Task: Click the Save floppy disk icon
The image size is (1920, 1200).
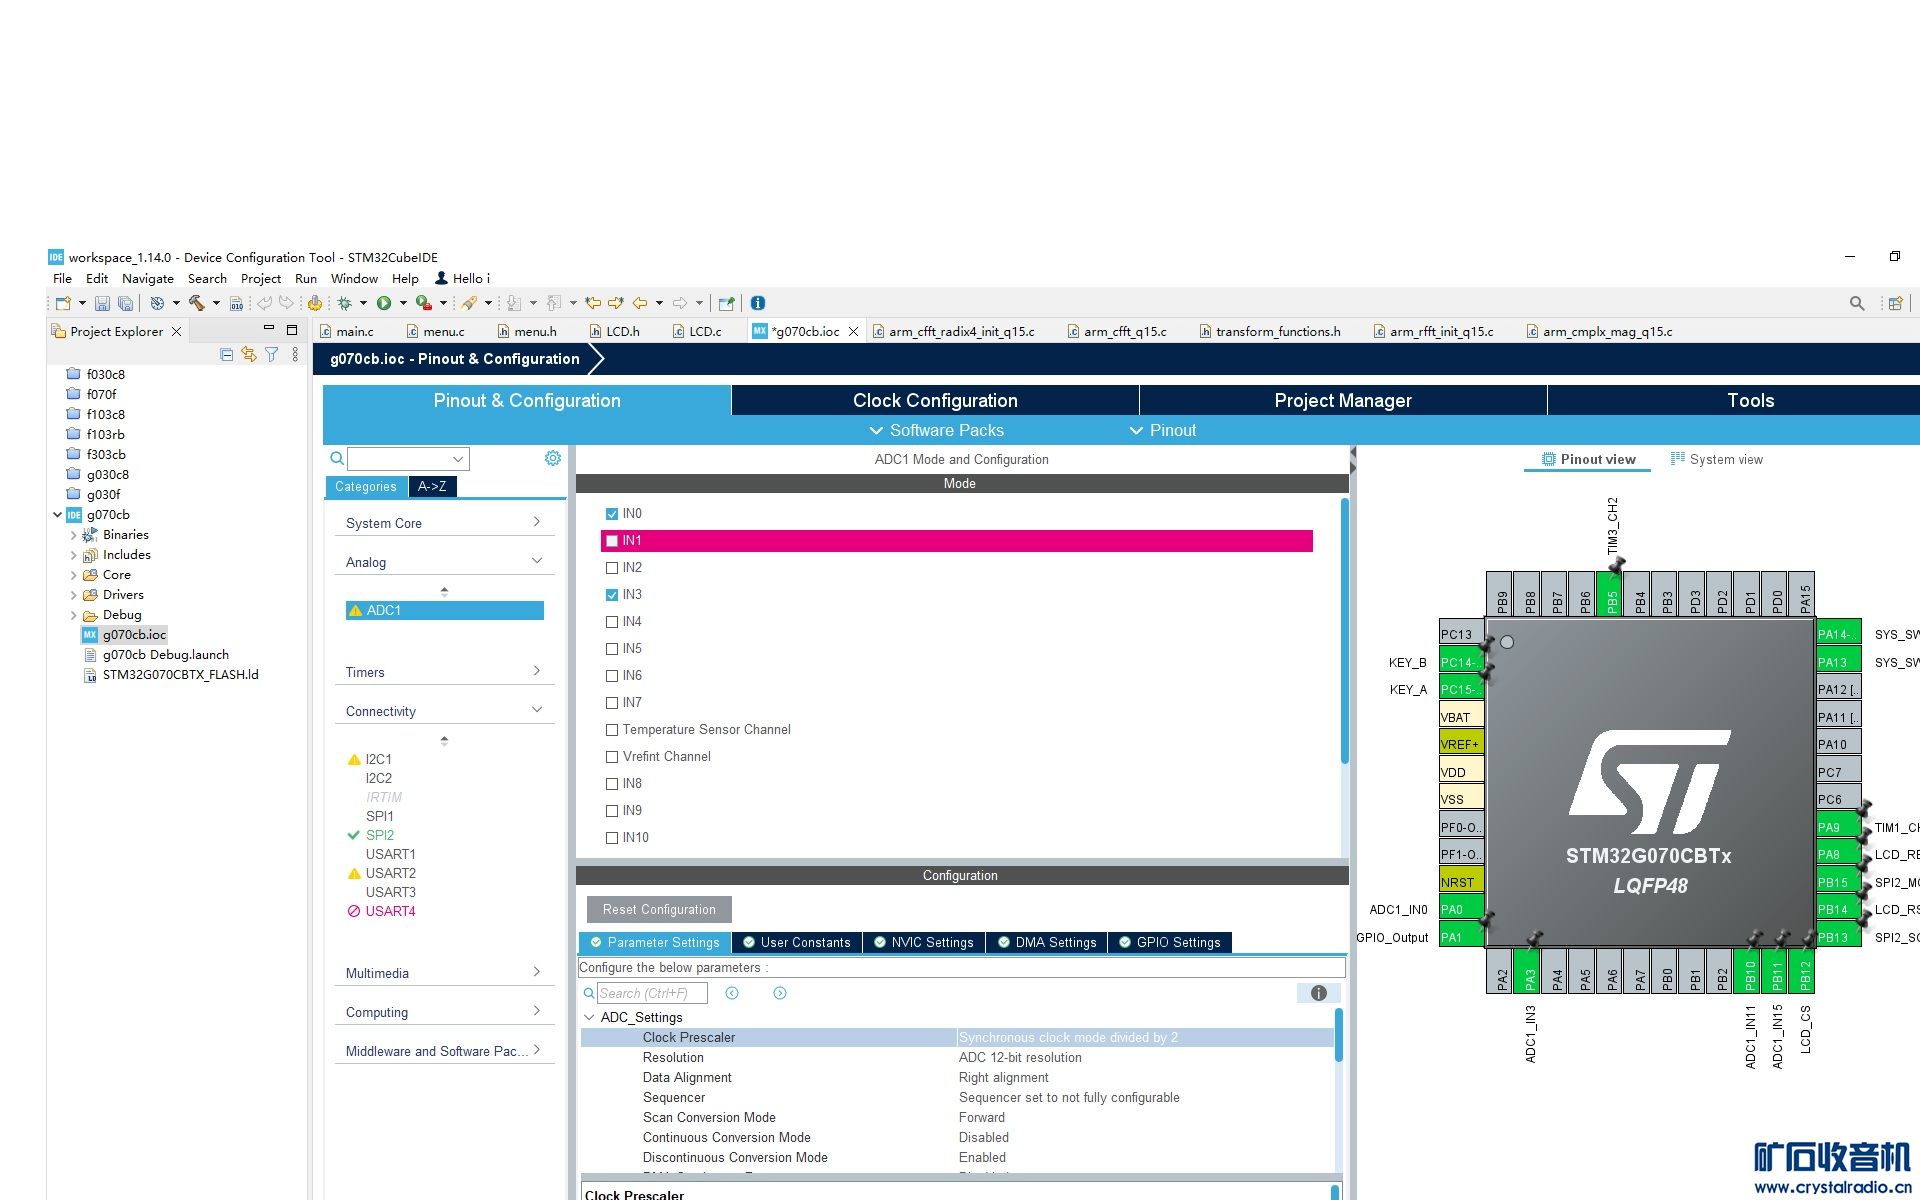Action: point(102,303)
